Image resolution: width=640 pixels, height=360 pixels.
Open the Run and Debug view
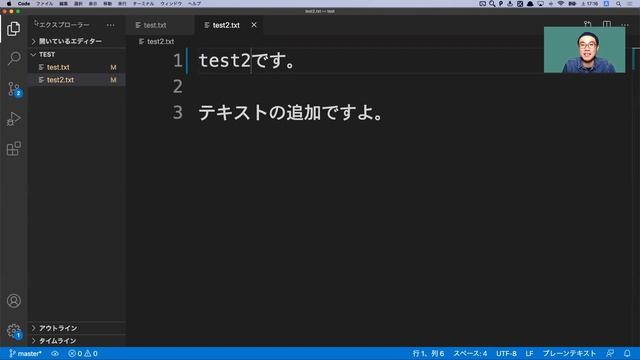(13, 119)
